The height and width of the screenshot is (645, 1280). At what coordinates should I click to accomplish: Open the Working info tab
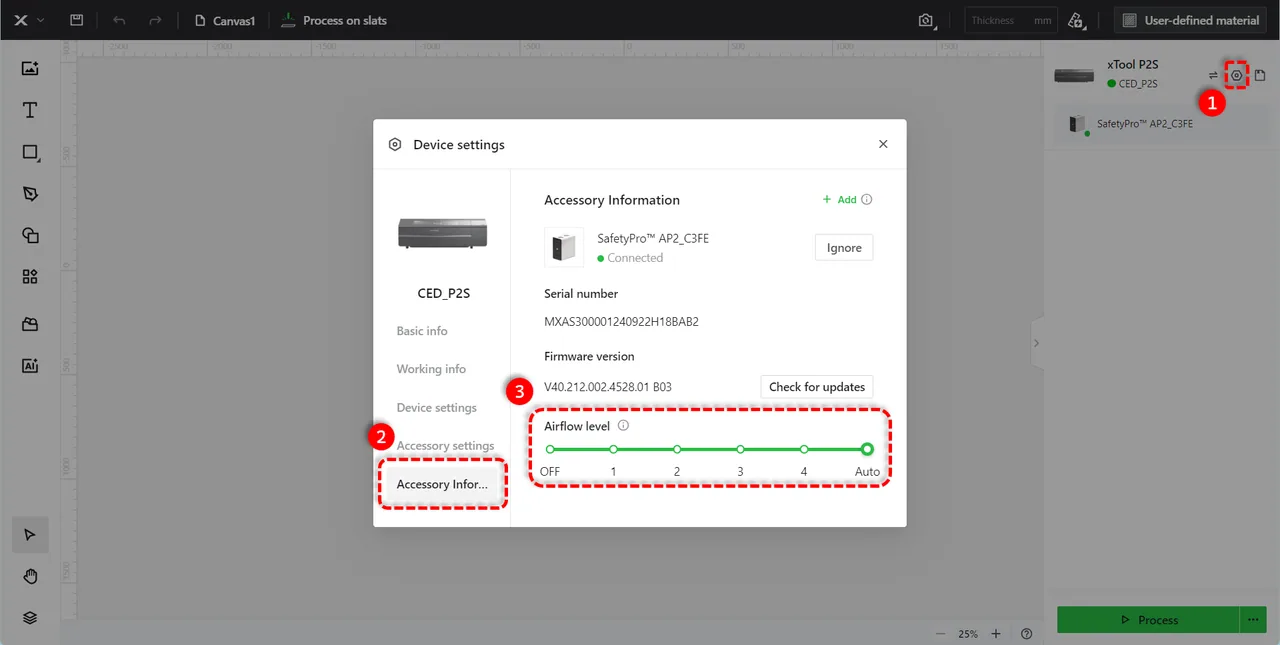point(431,369)
